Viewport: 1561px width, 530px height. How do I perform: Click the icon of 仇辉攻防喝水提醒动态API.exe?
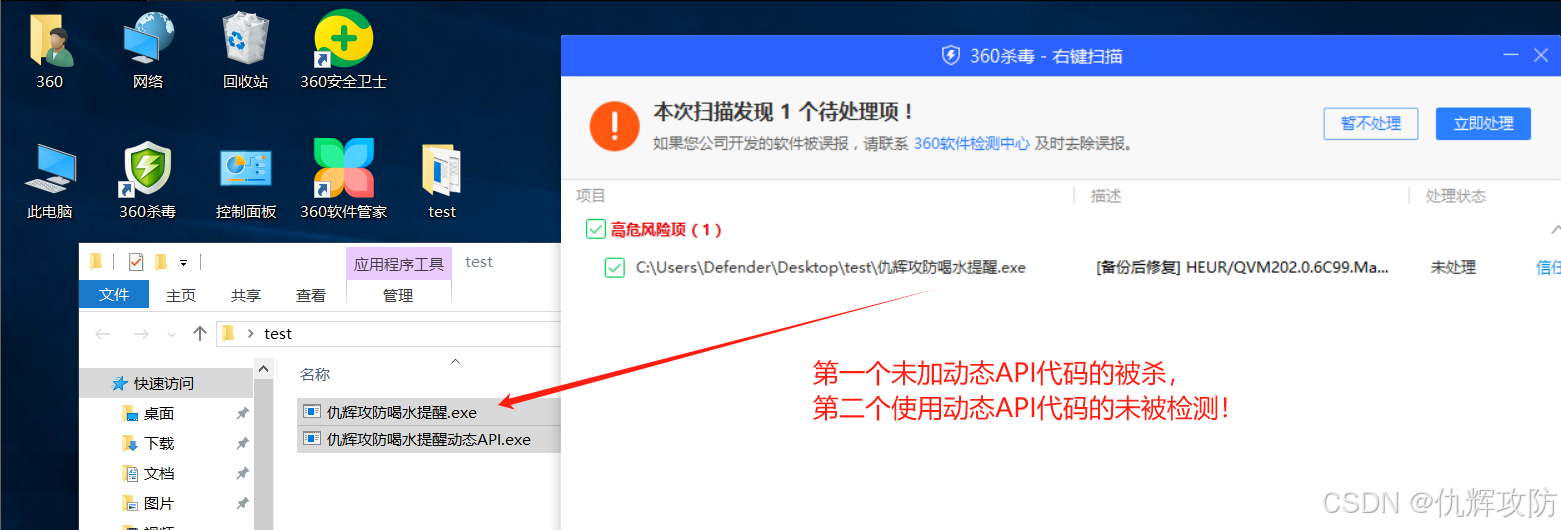tap(312, 438)
